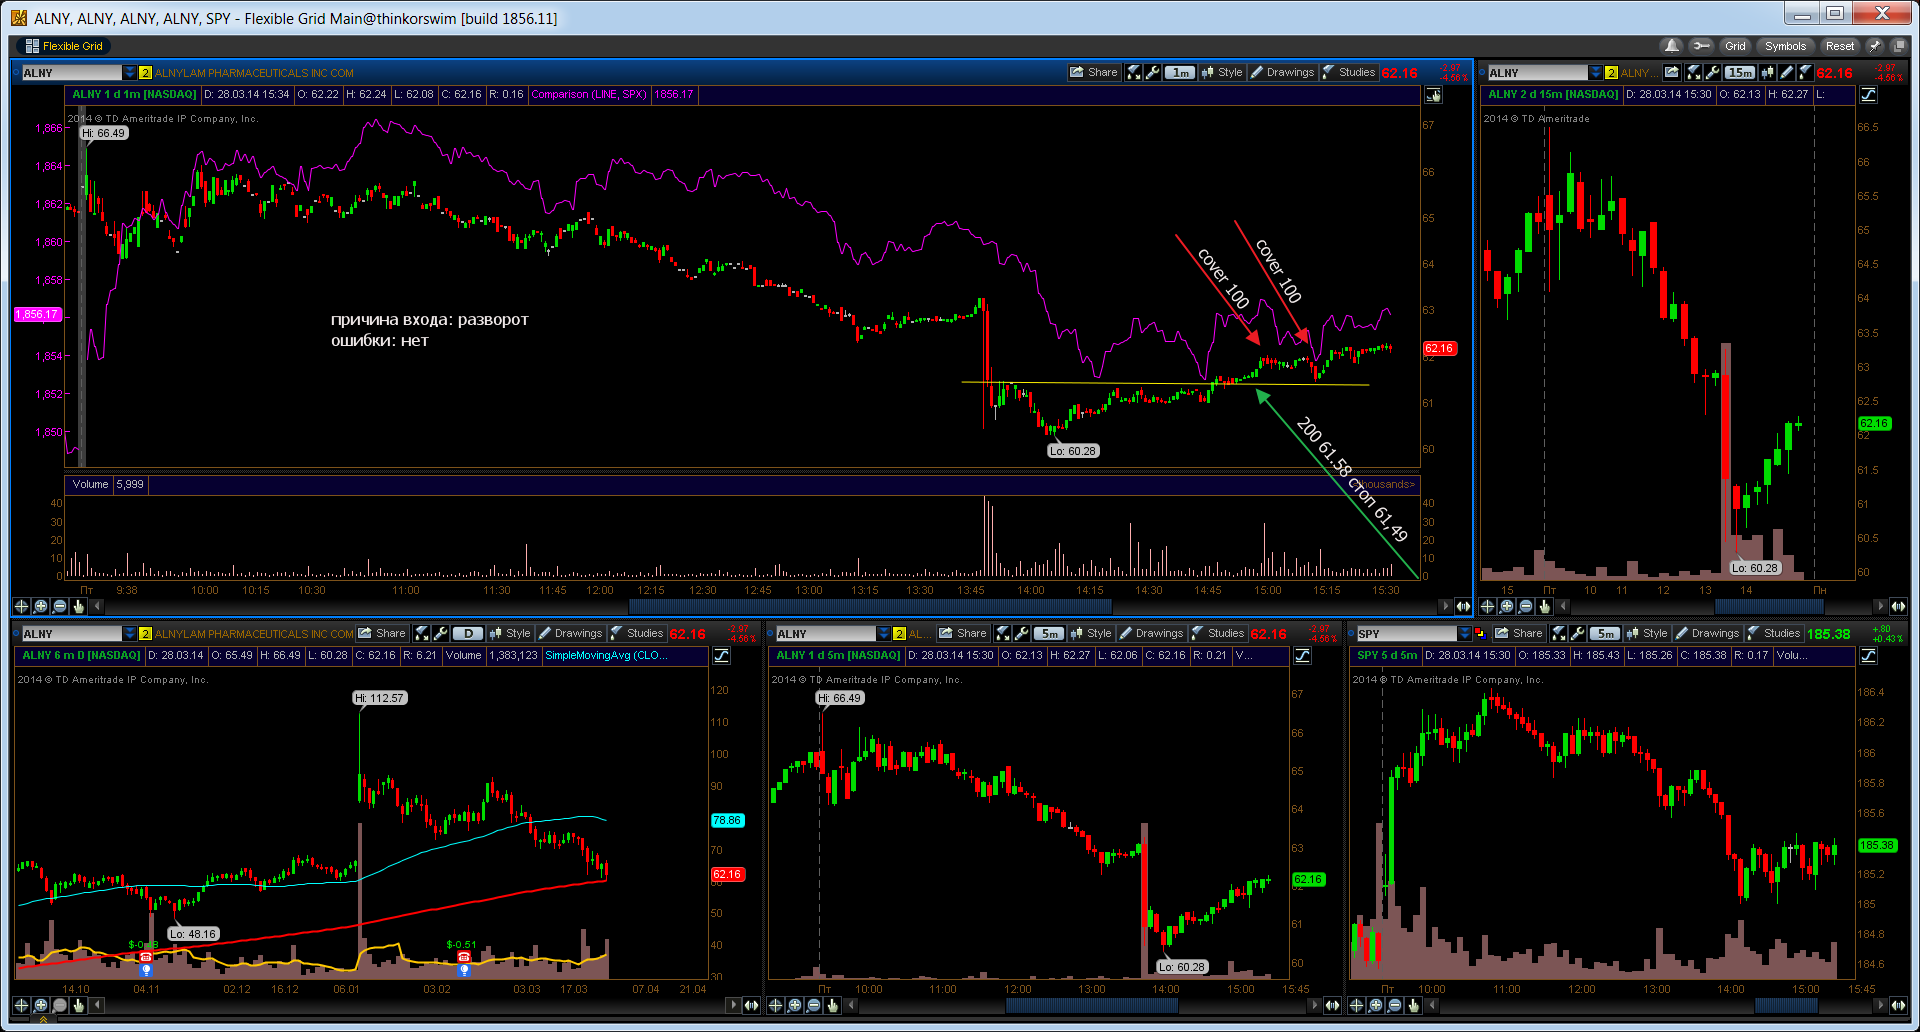Click settings wrench on daily chart
This screenshot has height=1032, width=1920.
[x=441, y=633]
